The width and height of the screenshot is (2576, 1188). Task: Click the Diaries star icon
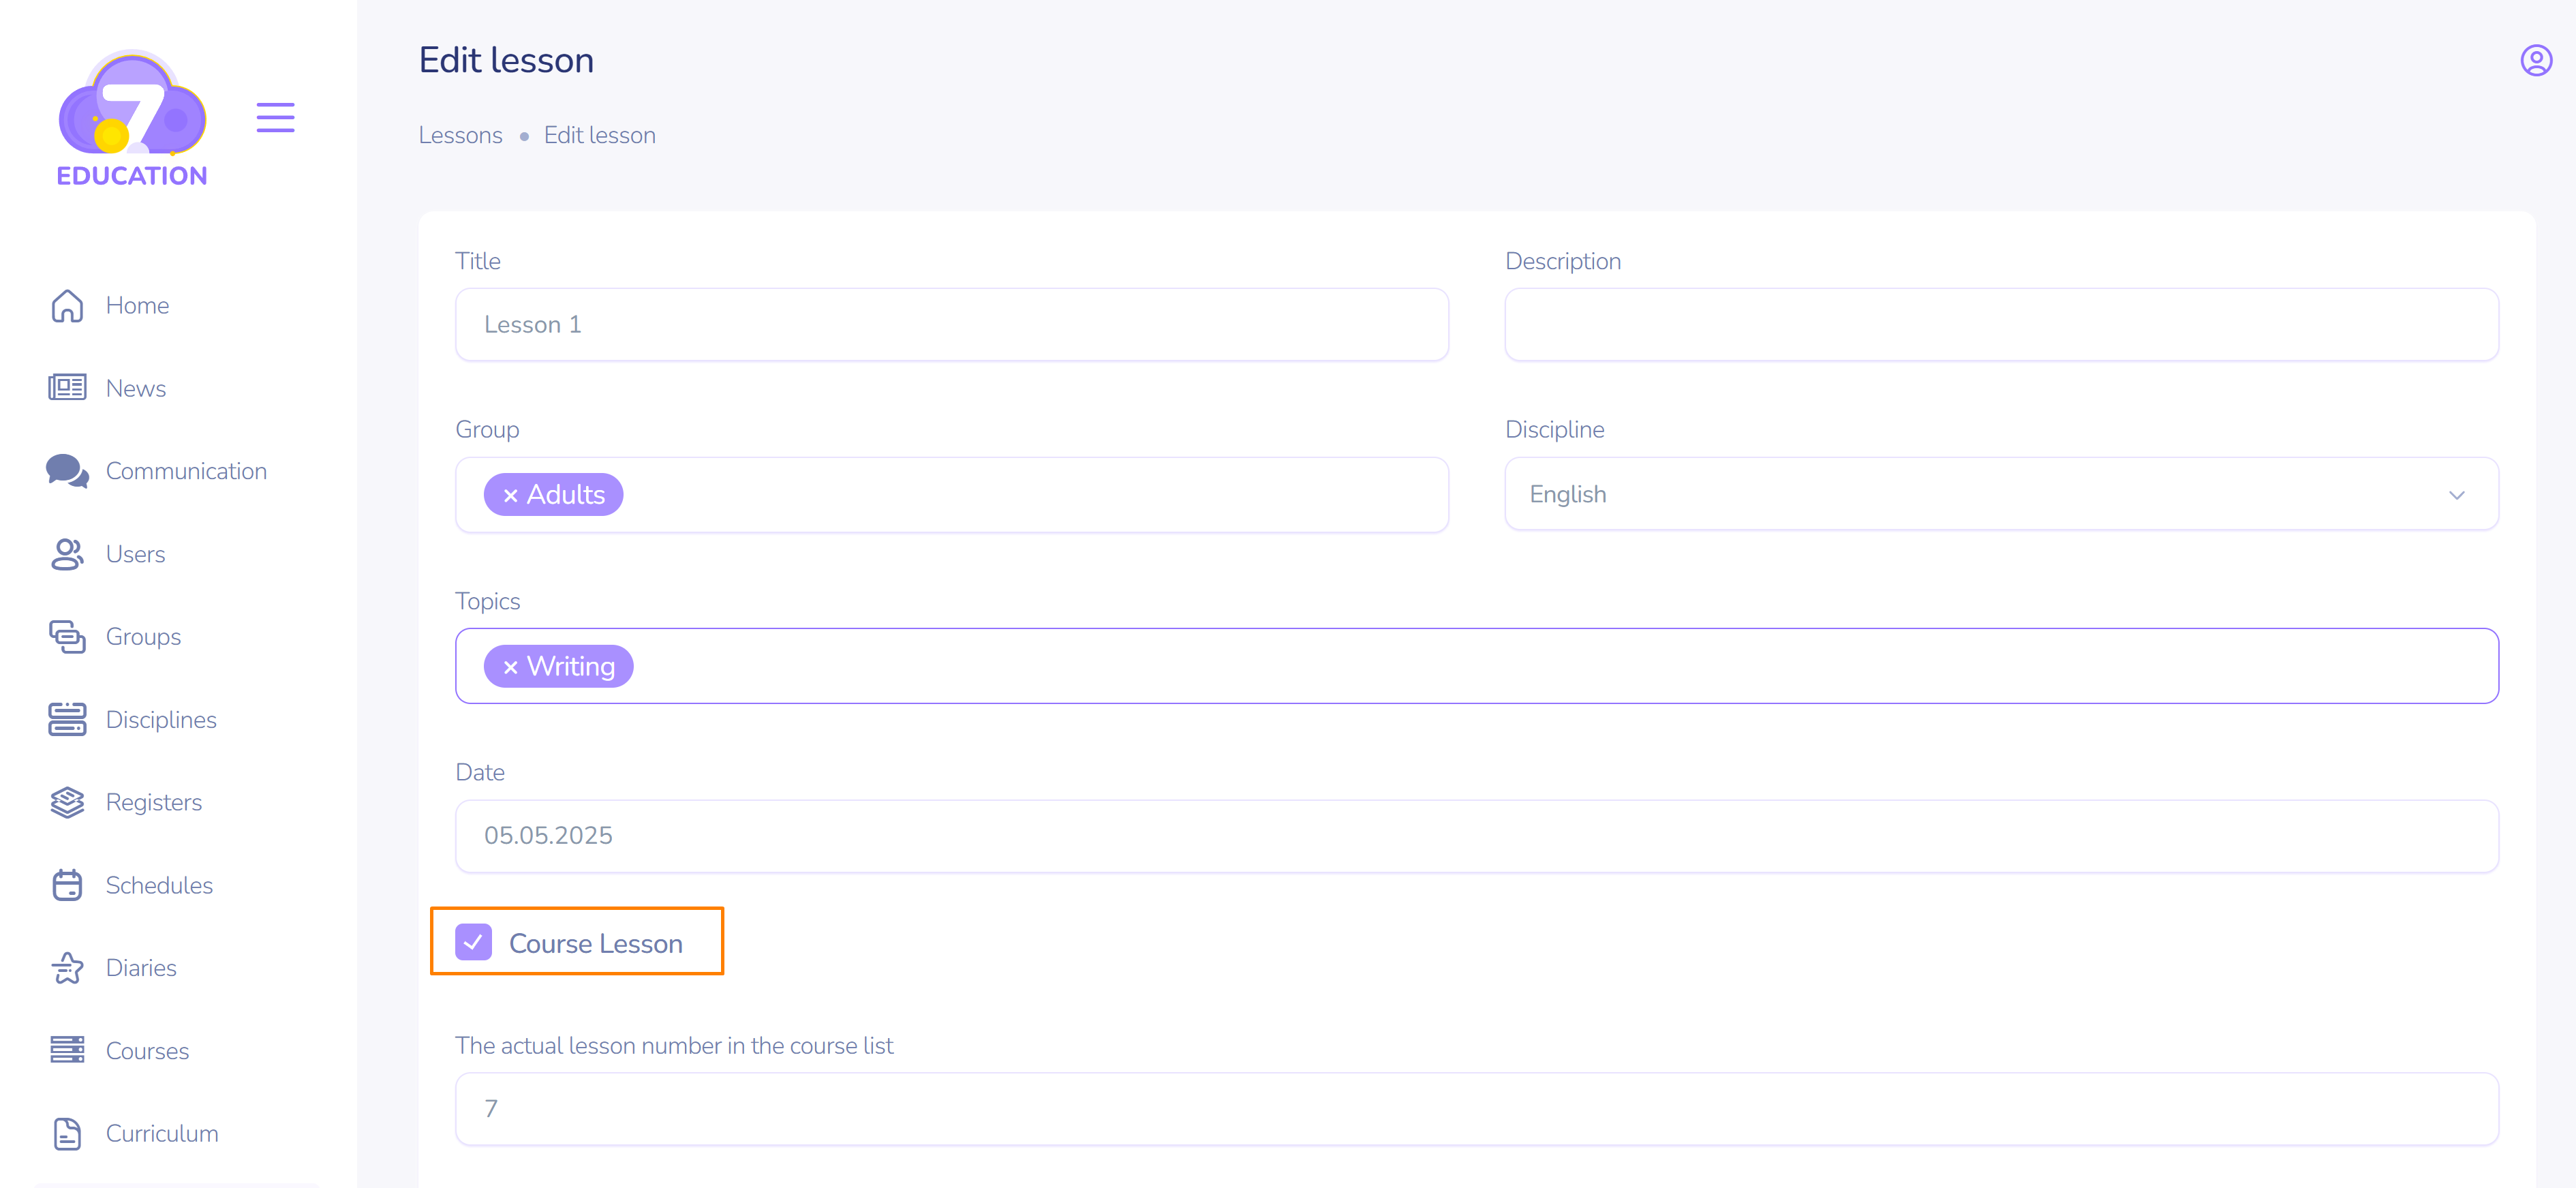[x=67, y=968]
